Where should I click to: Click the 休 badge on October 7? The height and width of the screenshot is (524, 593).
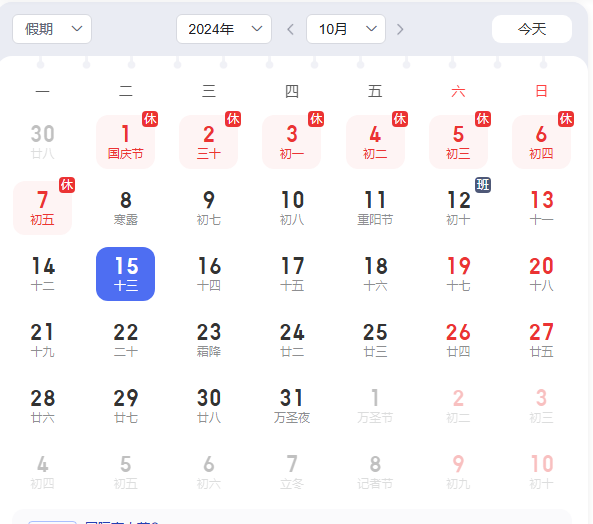click(67, 185)
